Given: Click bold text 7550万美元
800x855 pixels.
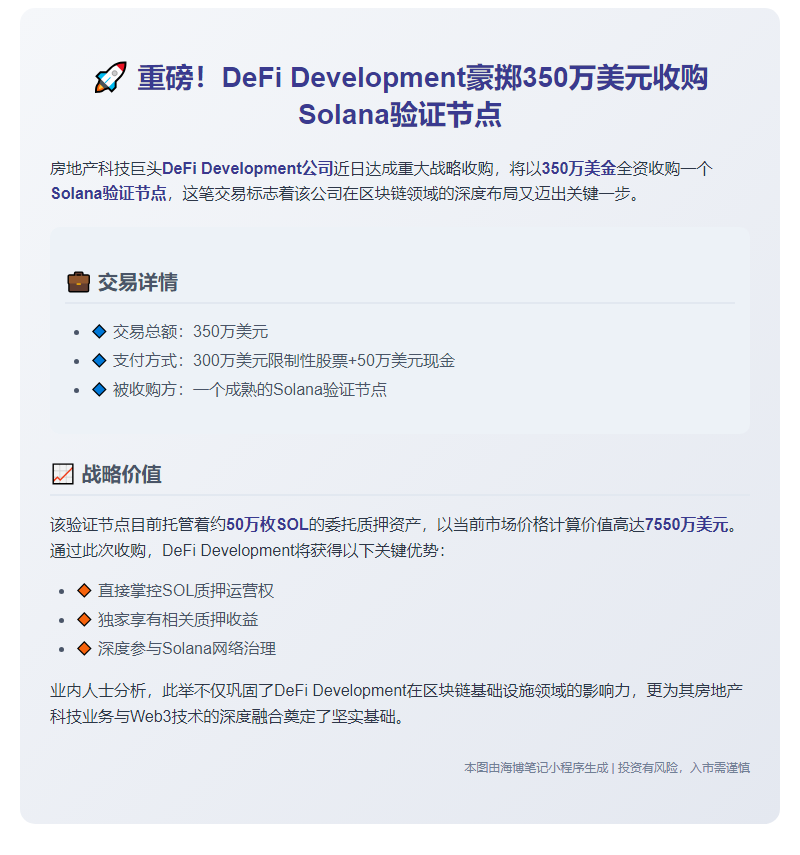Looking at the screenshot, I should [x=687, y=525].
